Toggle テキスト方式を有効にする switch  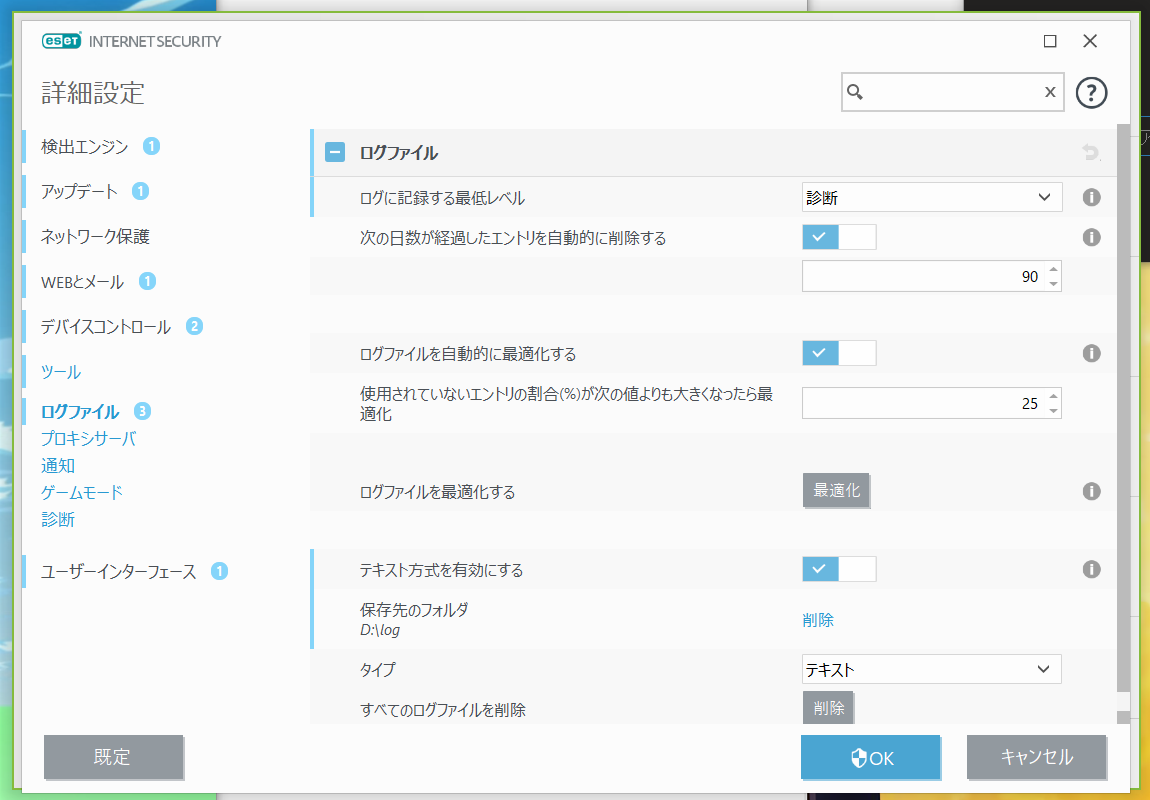(839, 569)
